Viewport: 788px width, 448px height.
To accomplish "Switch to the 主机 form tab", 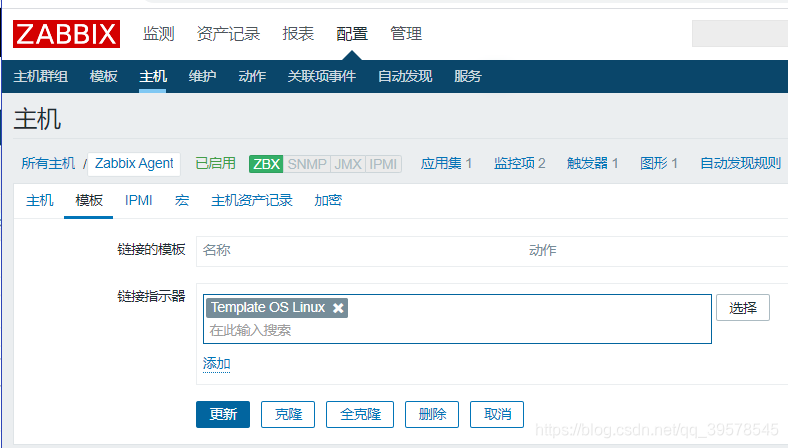I will pos(40,201).
